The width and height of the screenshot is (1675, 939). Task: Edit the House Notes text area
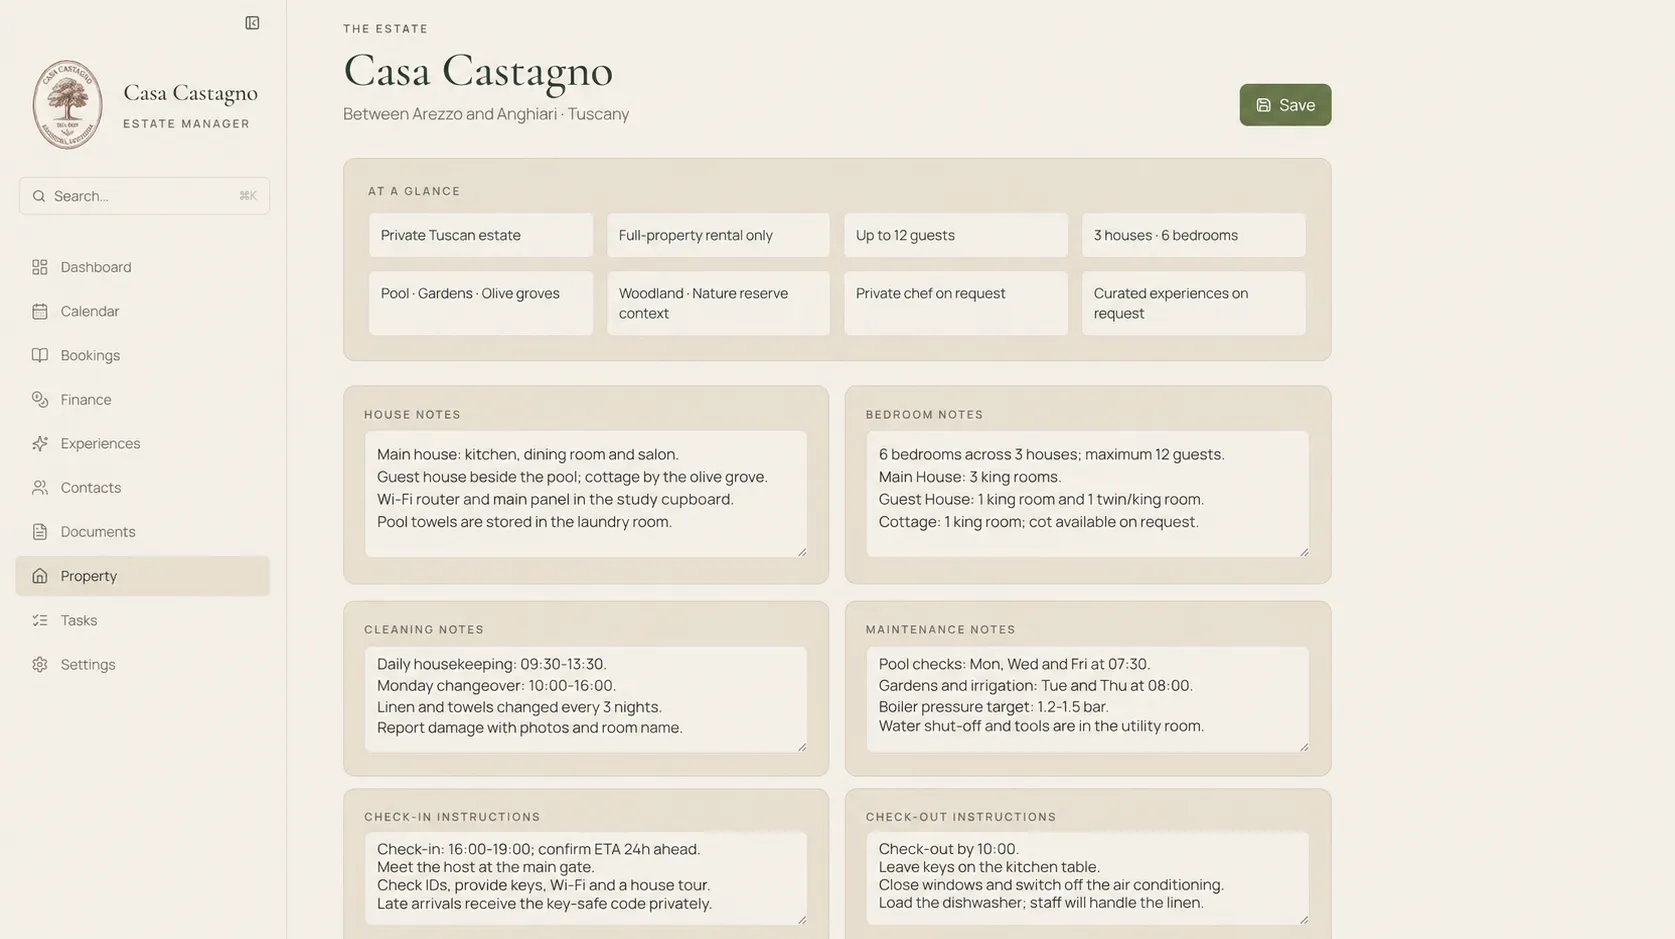586,494
